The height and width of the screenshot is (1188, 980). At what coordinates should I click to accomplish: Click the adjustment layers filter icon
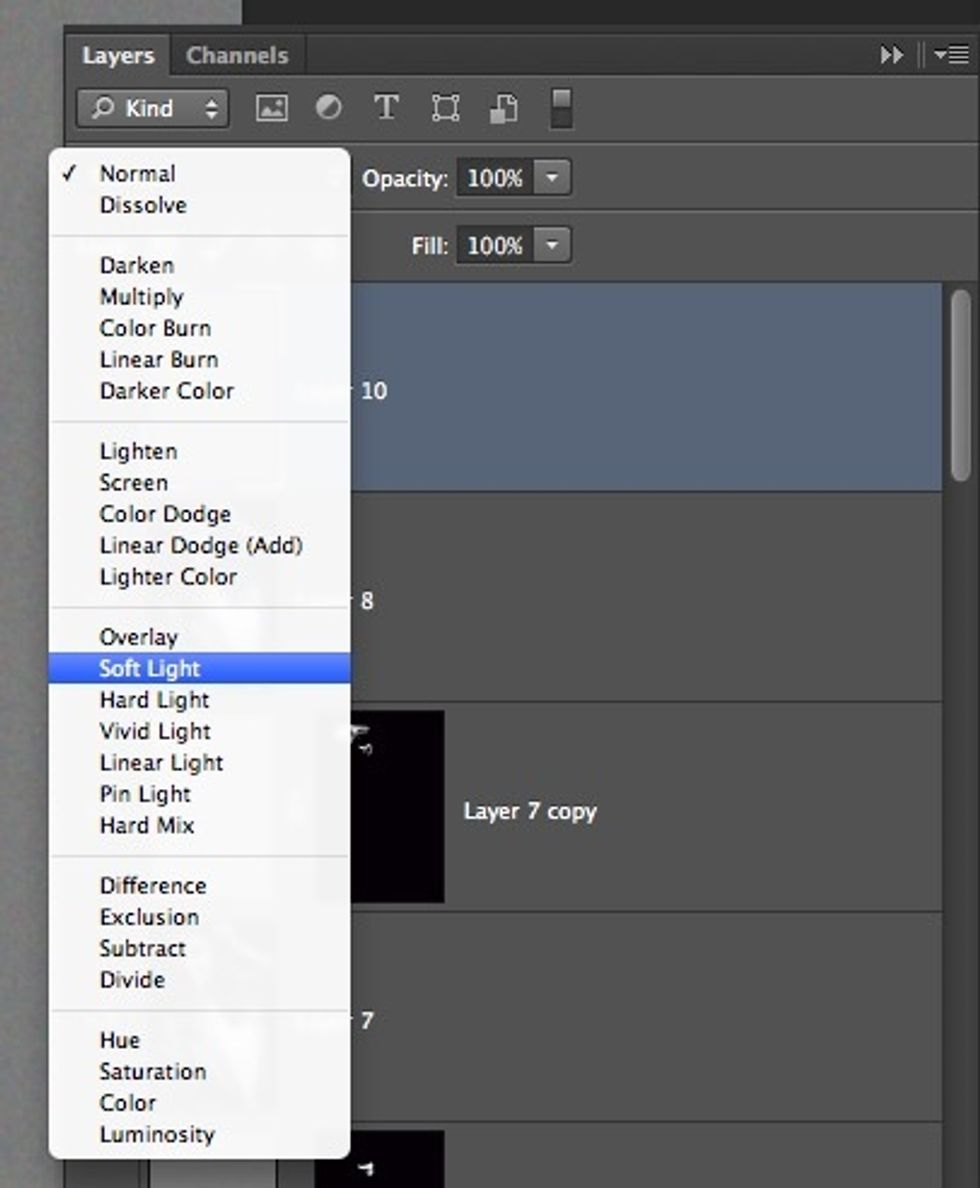click(x=327, y=108)
